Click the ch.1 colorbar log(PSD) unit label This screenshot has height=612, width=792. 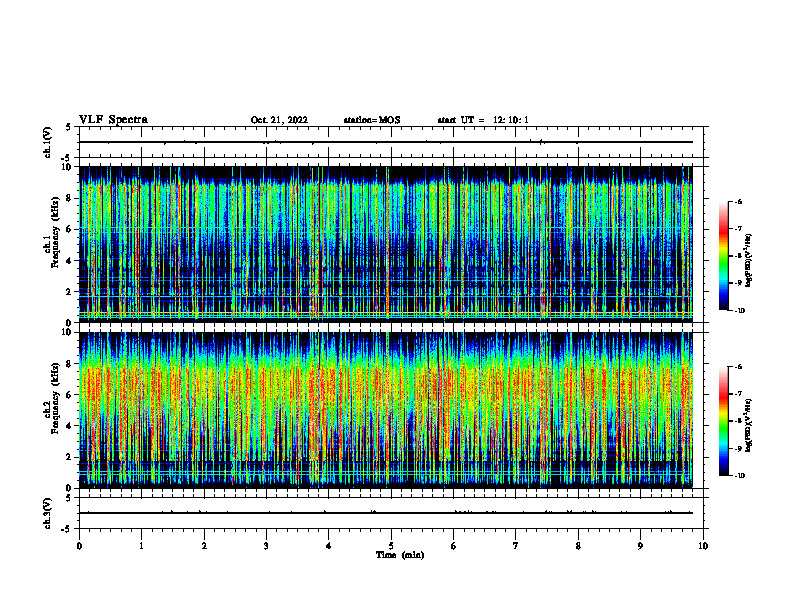coord(749,261)
